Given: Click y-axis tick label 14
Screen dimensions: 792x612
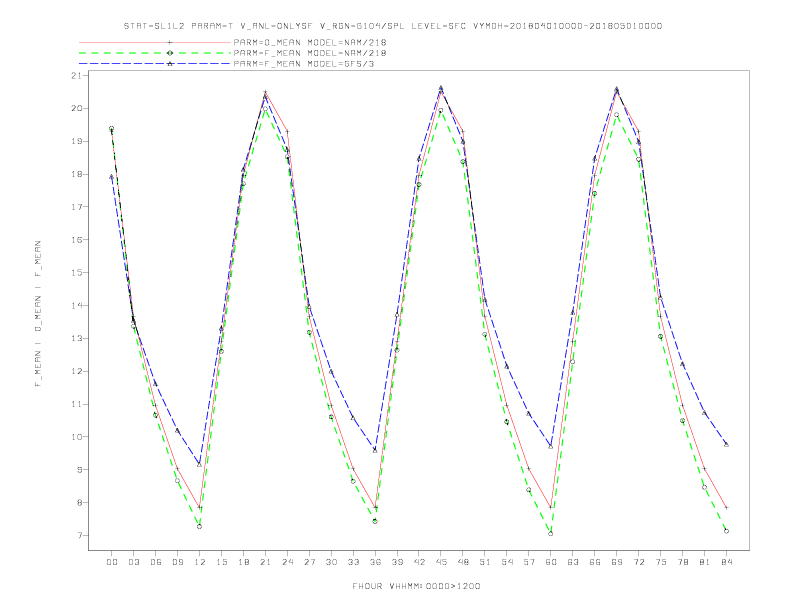Looking at the screenshot, I should pos(77,305).
